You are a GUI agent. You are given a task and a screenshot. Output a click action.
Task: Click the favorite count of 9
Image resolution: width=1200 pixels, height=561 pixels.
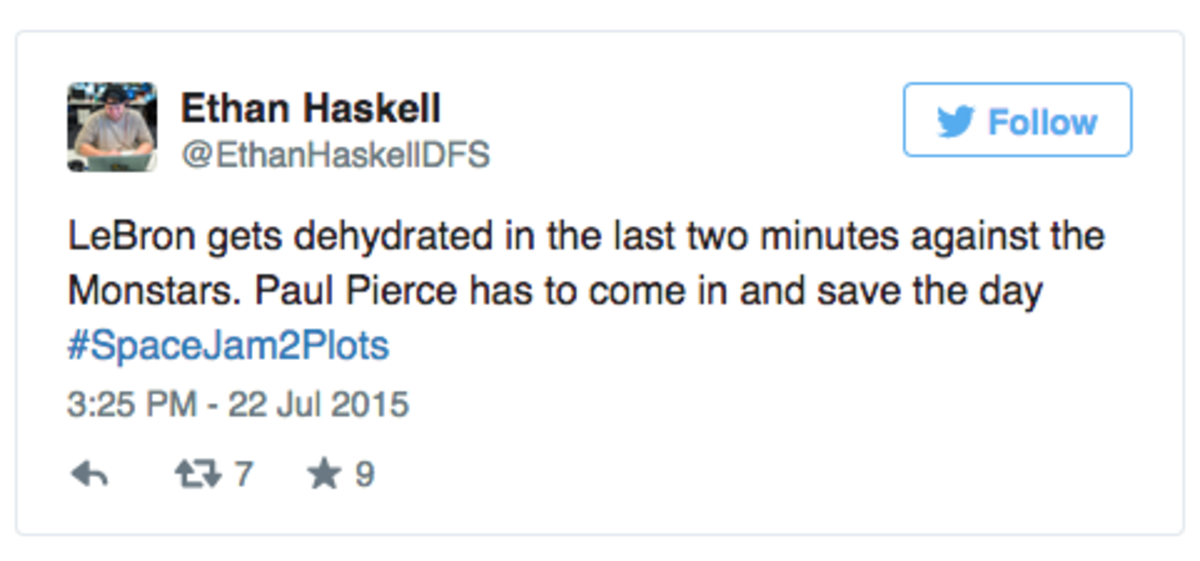[x=364, y=474]
